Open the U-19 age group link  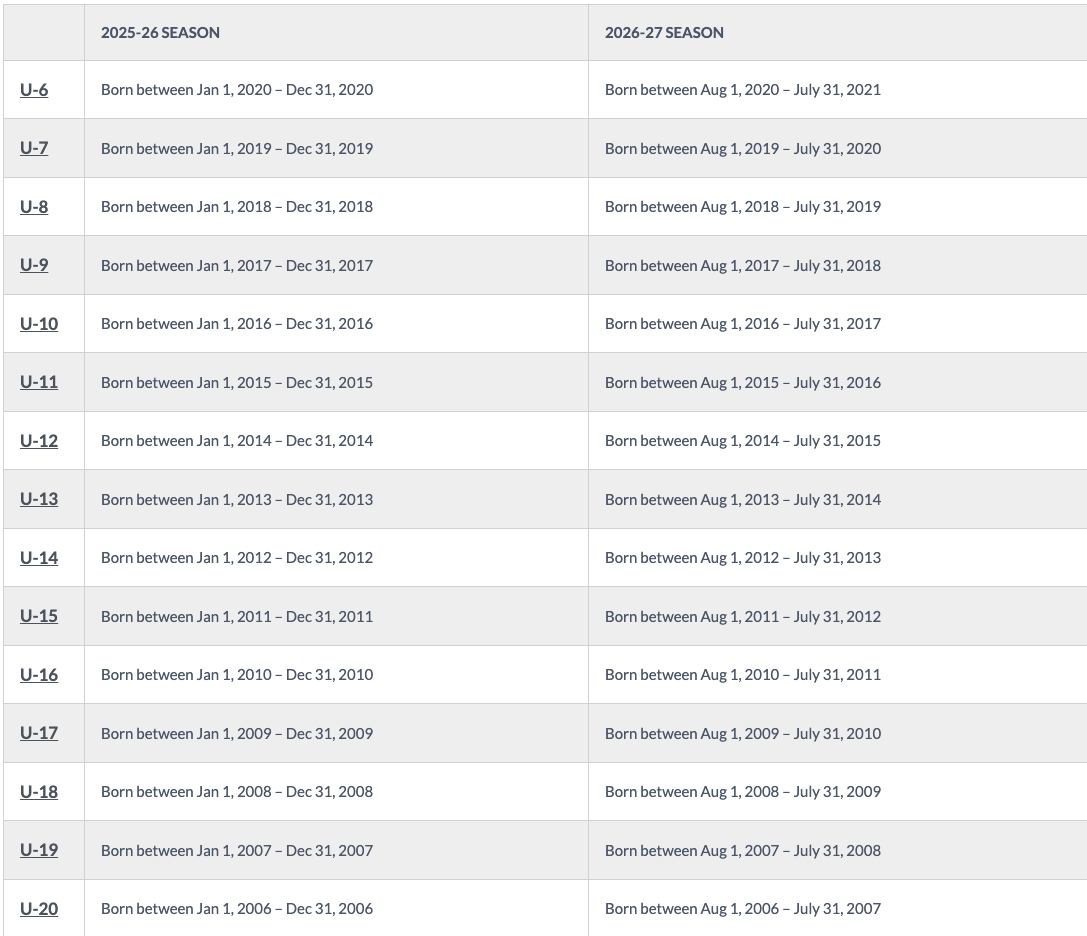tap(39, 850)
